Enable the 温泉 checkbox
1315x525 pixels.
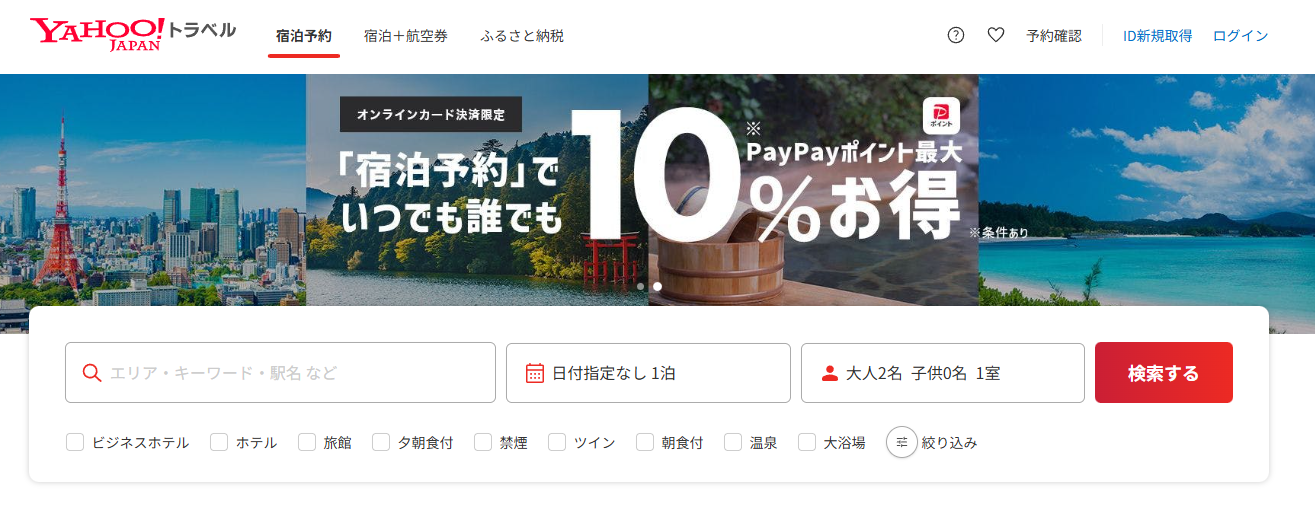733,442
